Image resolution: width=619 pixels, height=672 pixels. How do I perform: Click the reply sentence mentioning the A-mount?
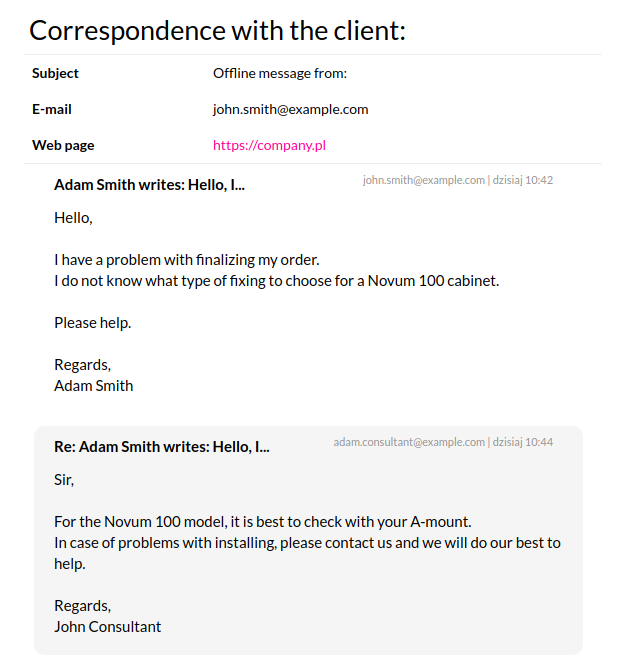(262, 522)
